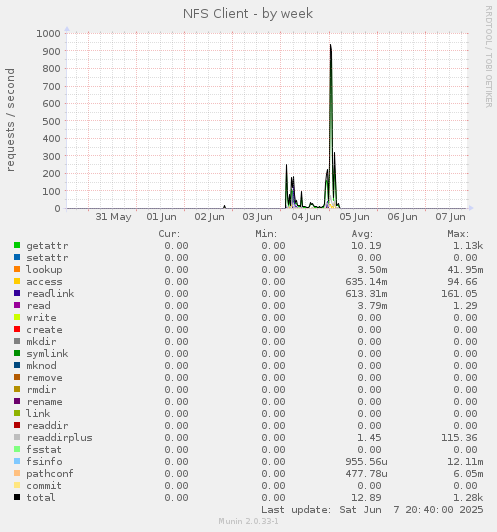Click the getattr max value 1.13k
Screen dimensions: 497x532
pyautogui.click(x=468, y=246)
